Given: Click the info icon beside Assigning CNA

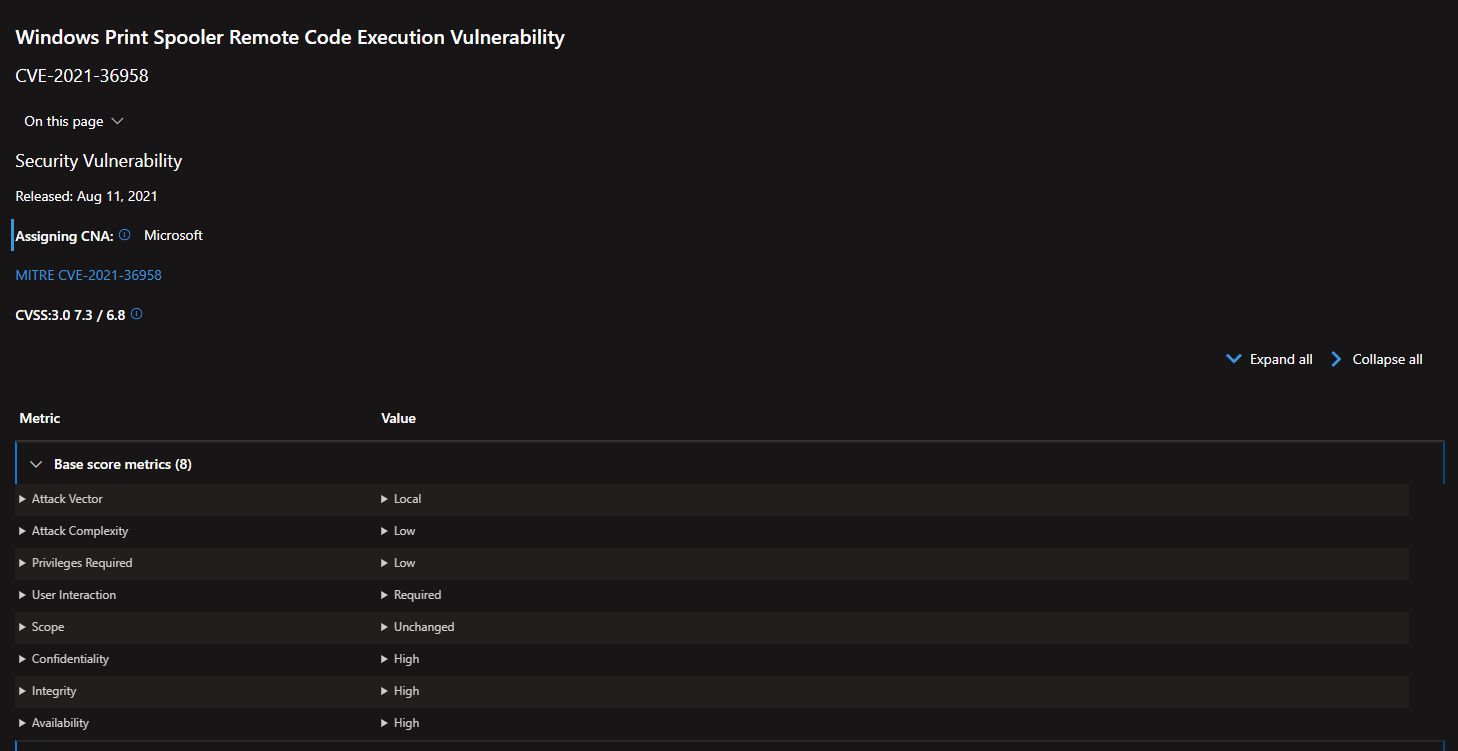Looking at the screenshot, I should click(125, 235).
